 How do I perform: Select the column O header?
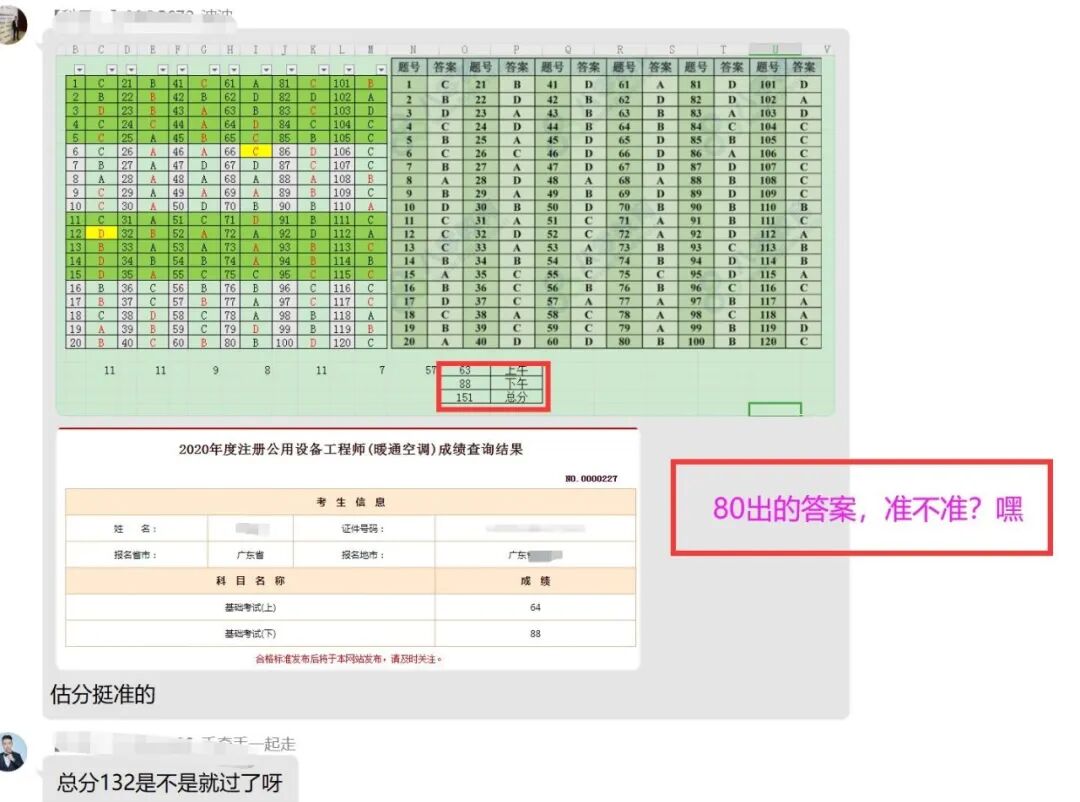pos(464,50)
